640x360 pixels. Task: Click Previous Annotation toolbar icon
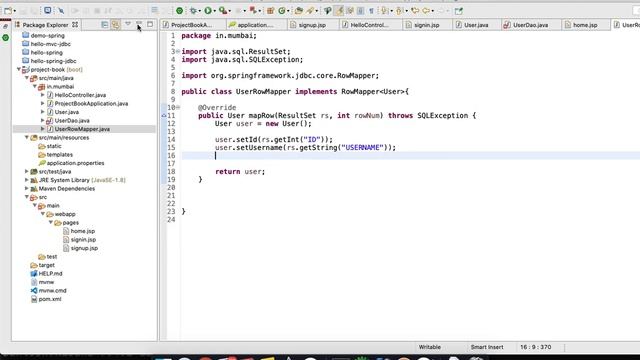point(399,11)
